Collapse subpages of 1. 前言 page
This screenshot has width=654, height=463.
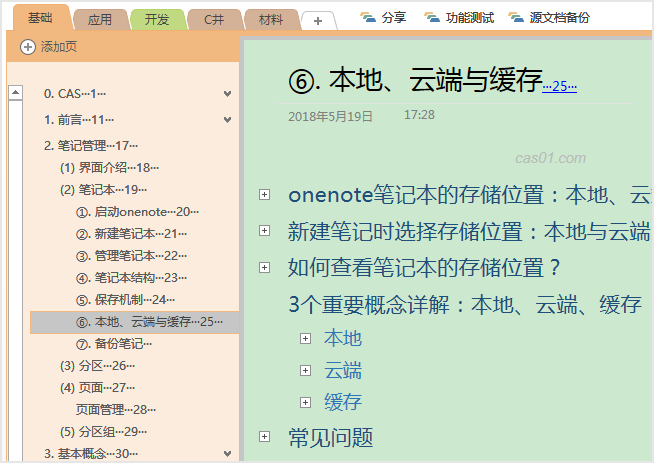pyautogui.click(x=227, y=120)
